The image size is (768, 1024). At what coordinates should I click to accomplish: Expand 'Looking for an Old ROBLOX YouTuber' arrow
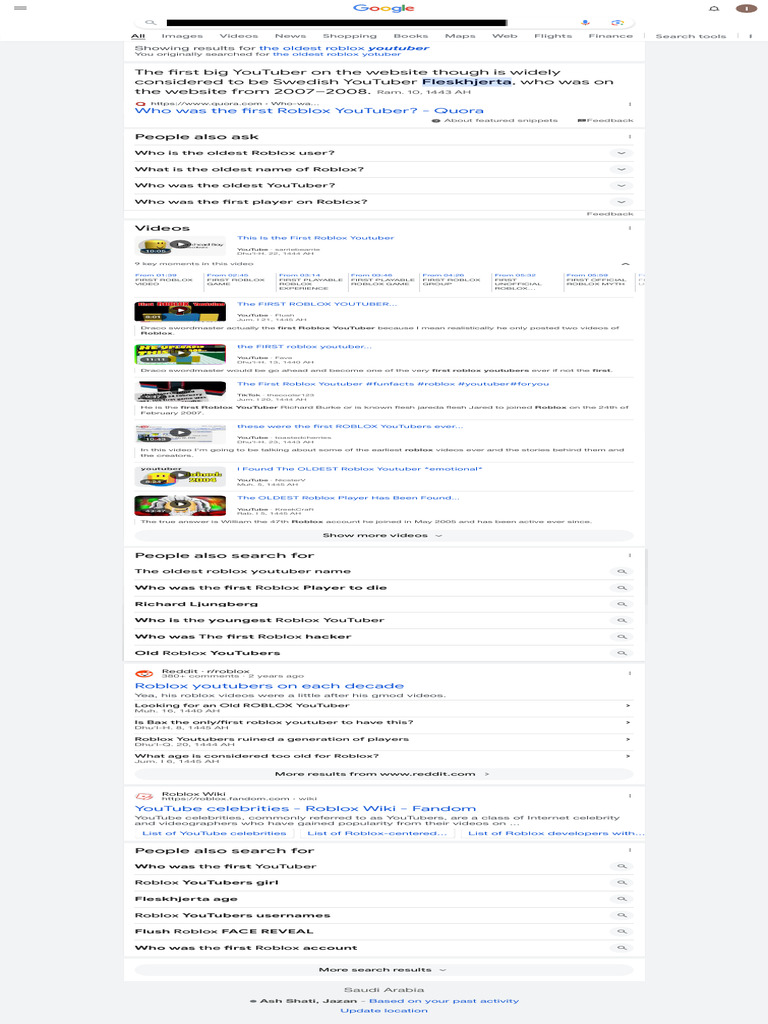click(x=628, y=706)
